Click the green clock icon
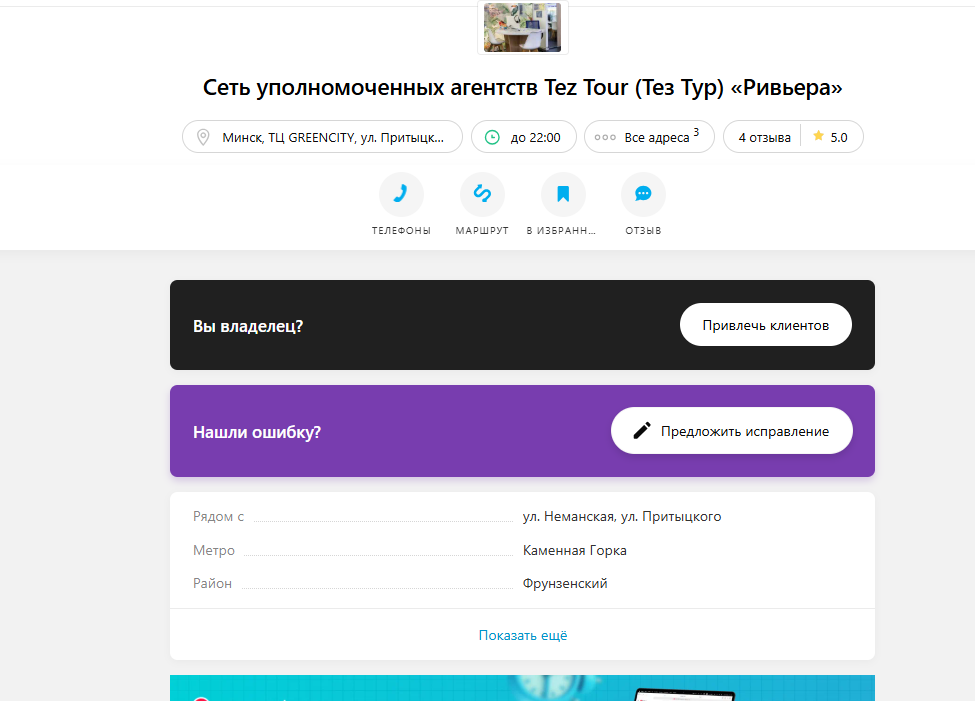The width and height of the screenshot is (975, 701). 492,137
